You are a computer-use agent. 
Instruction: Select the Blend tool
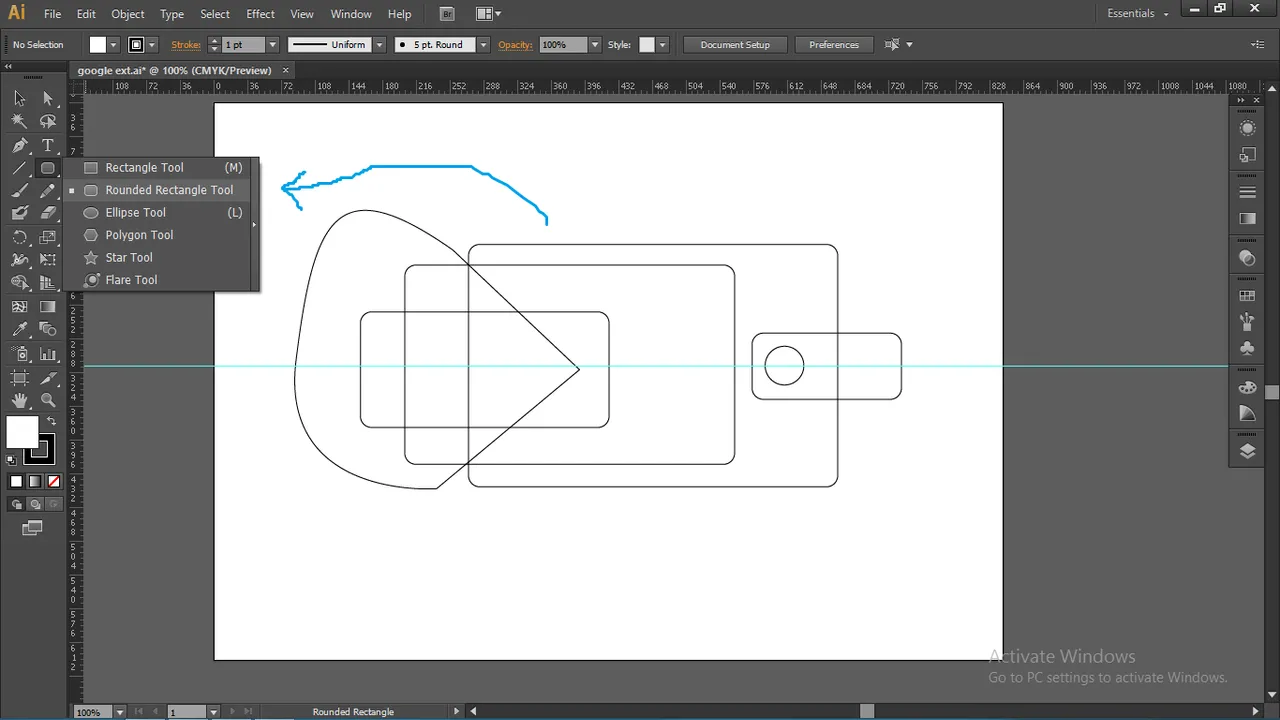47,330
